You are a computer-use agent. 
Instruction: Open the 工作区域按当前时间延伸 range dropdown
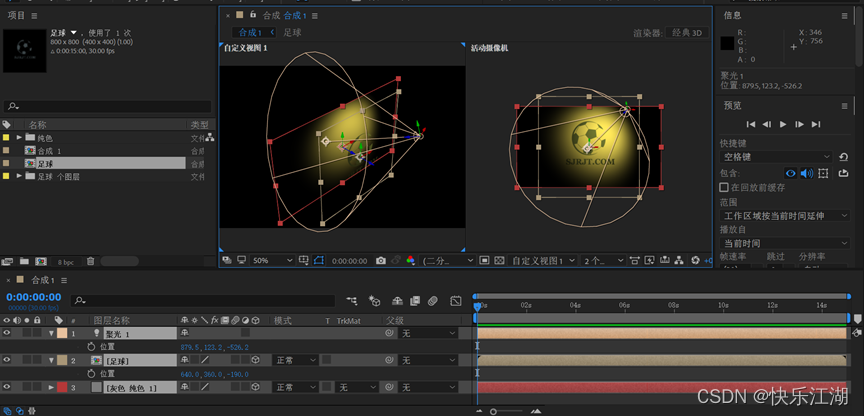point(785,216)
